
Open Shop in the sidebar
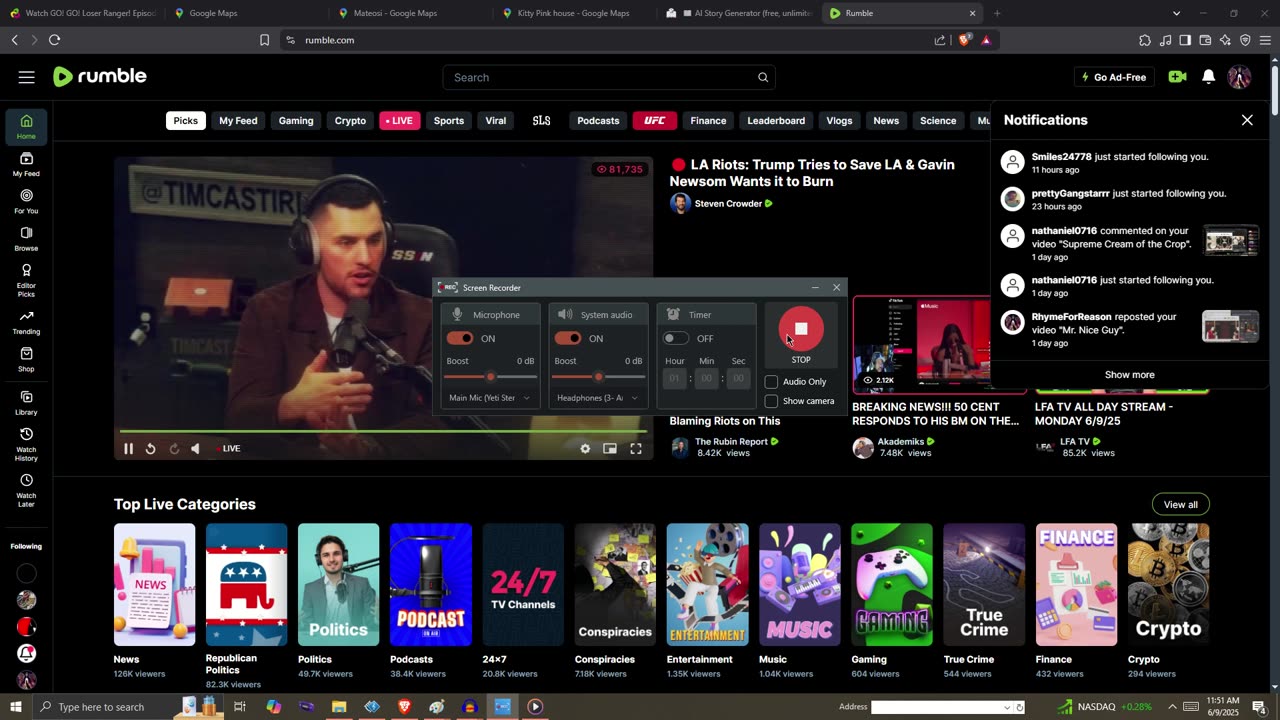click(x=26, y=360)
